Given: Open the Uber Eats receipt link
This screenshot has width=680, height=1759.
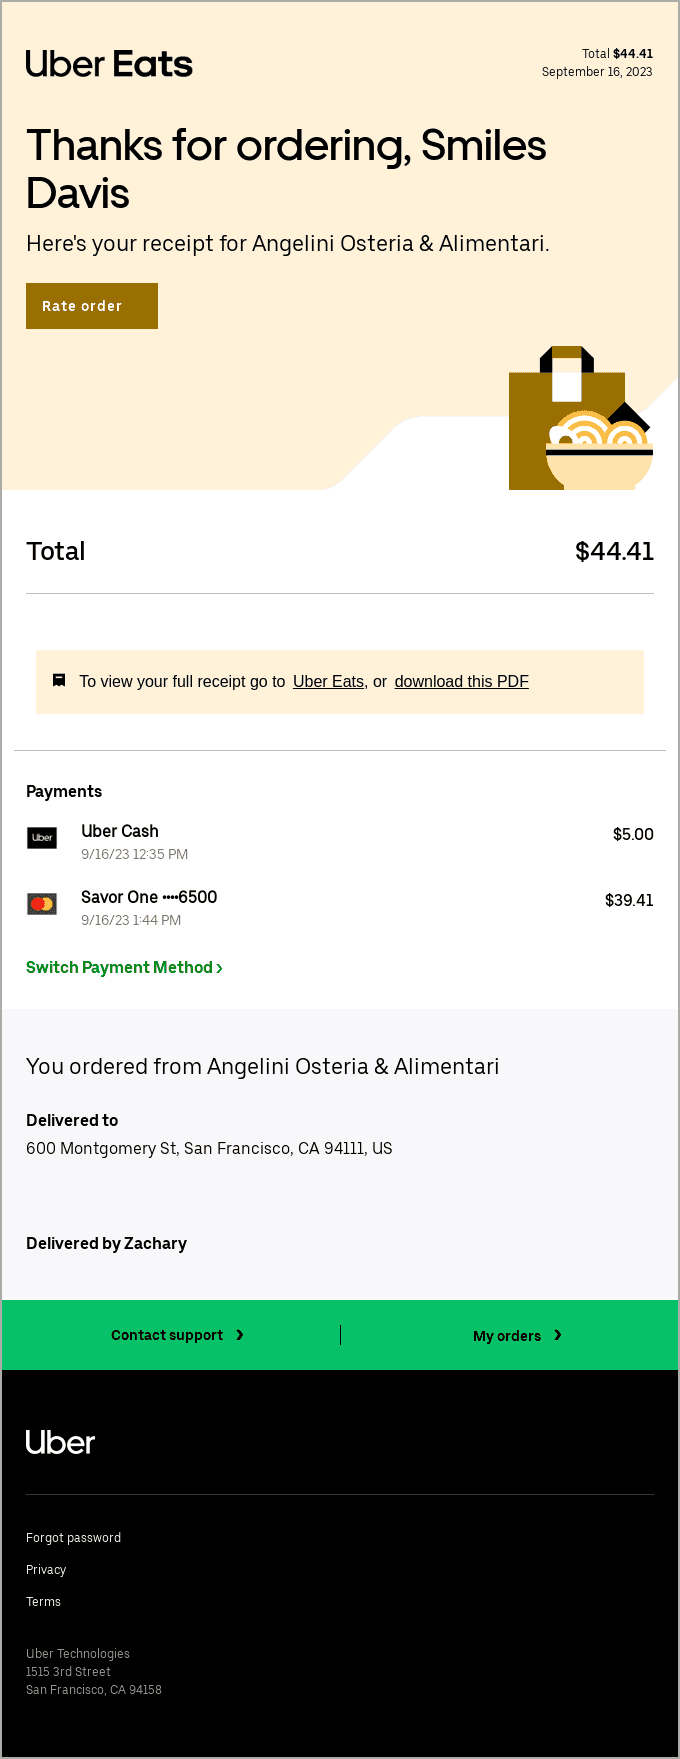Looking at the screenshot, I should click(x=328, y=681).
